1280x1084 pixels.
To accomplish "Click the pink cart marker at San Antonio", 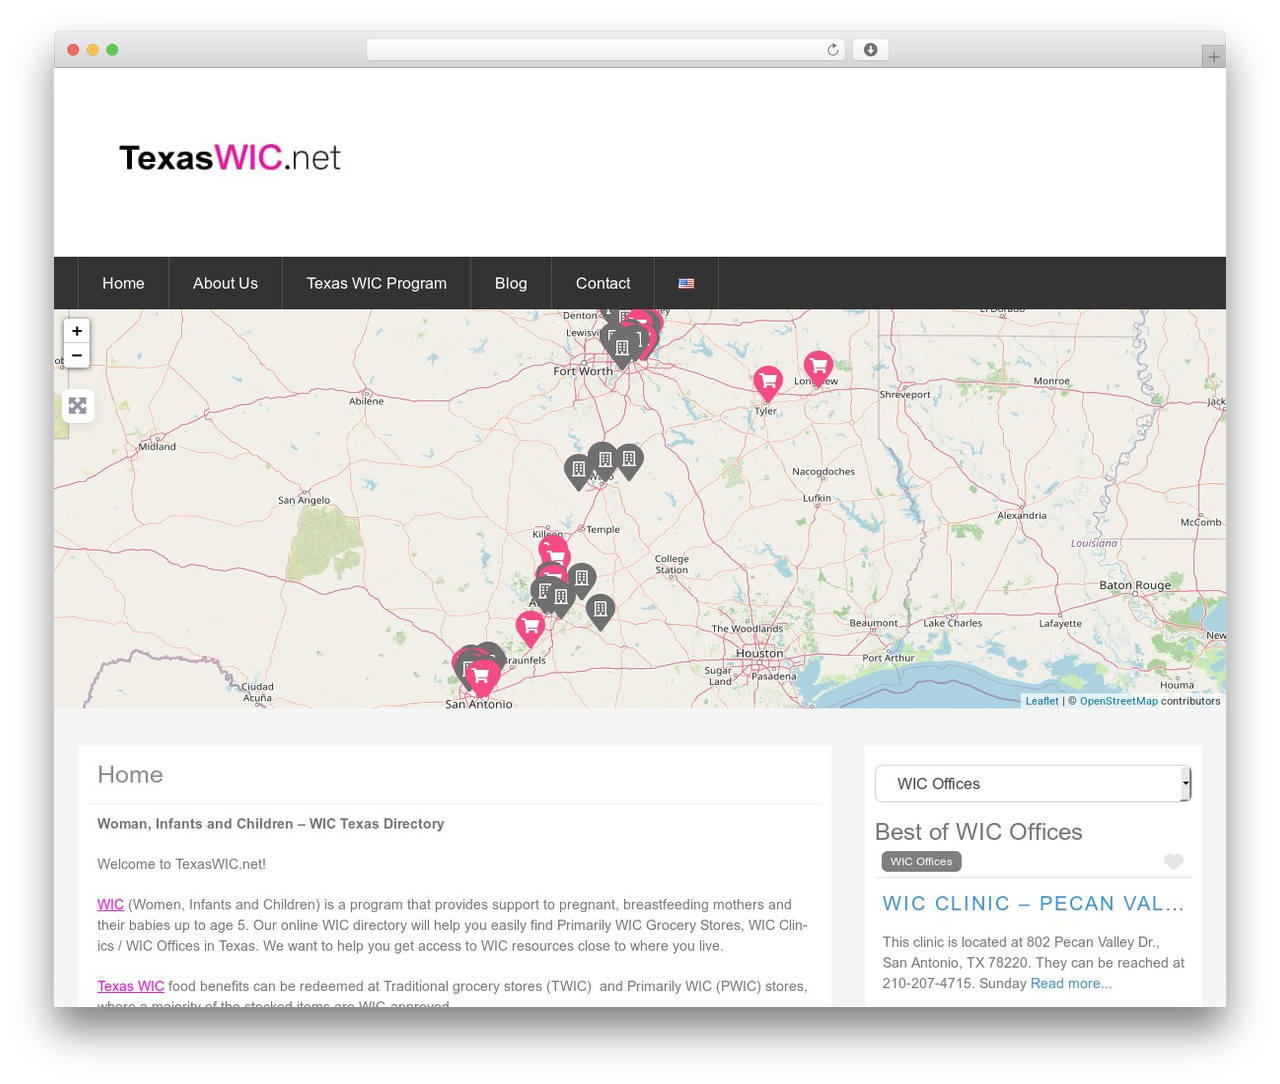I will [x=481, y=678].
